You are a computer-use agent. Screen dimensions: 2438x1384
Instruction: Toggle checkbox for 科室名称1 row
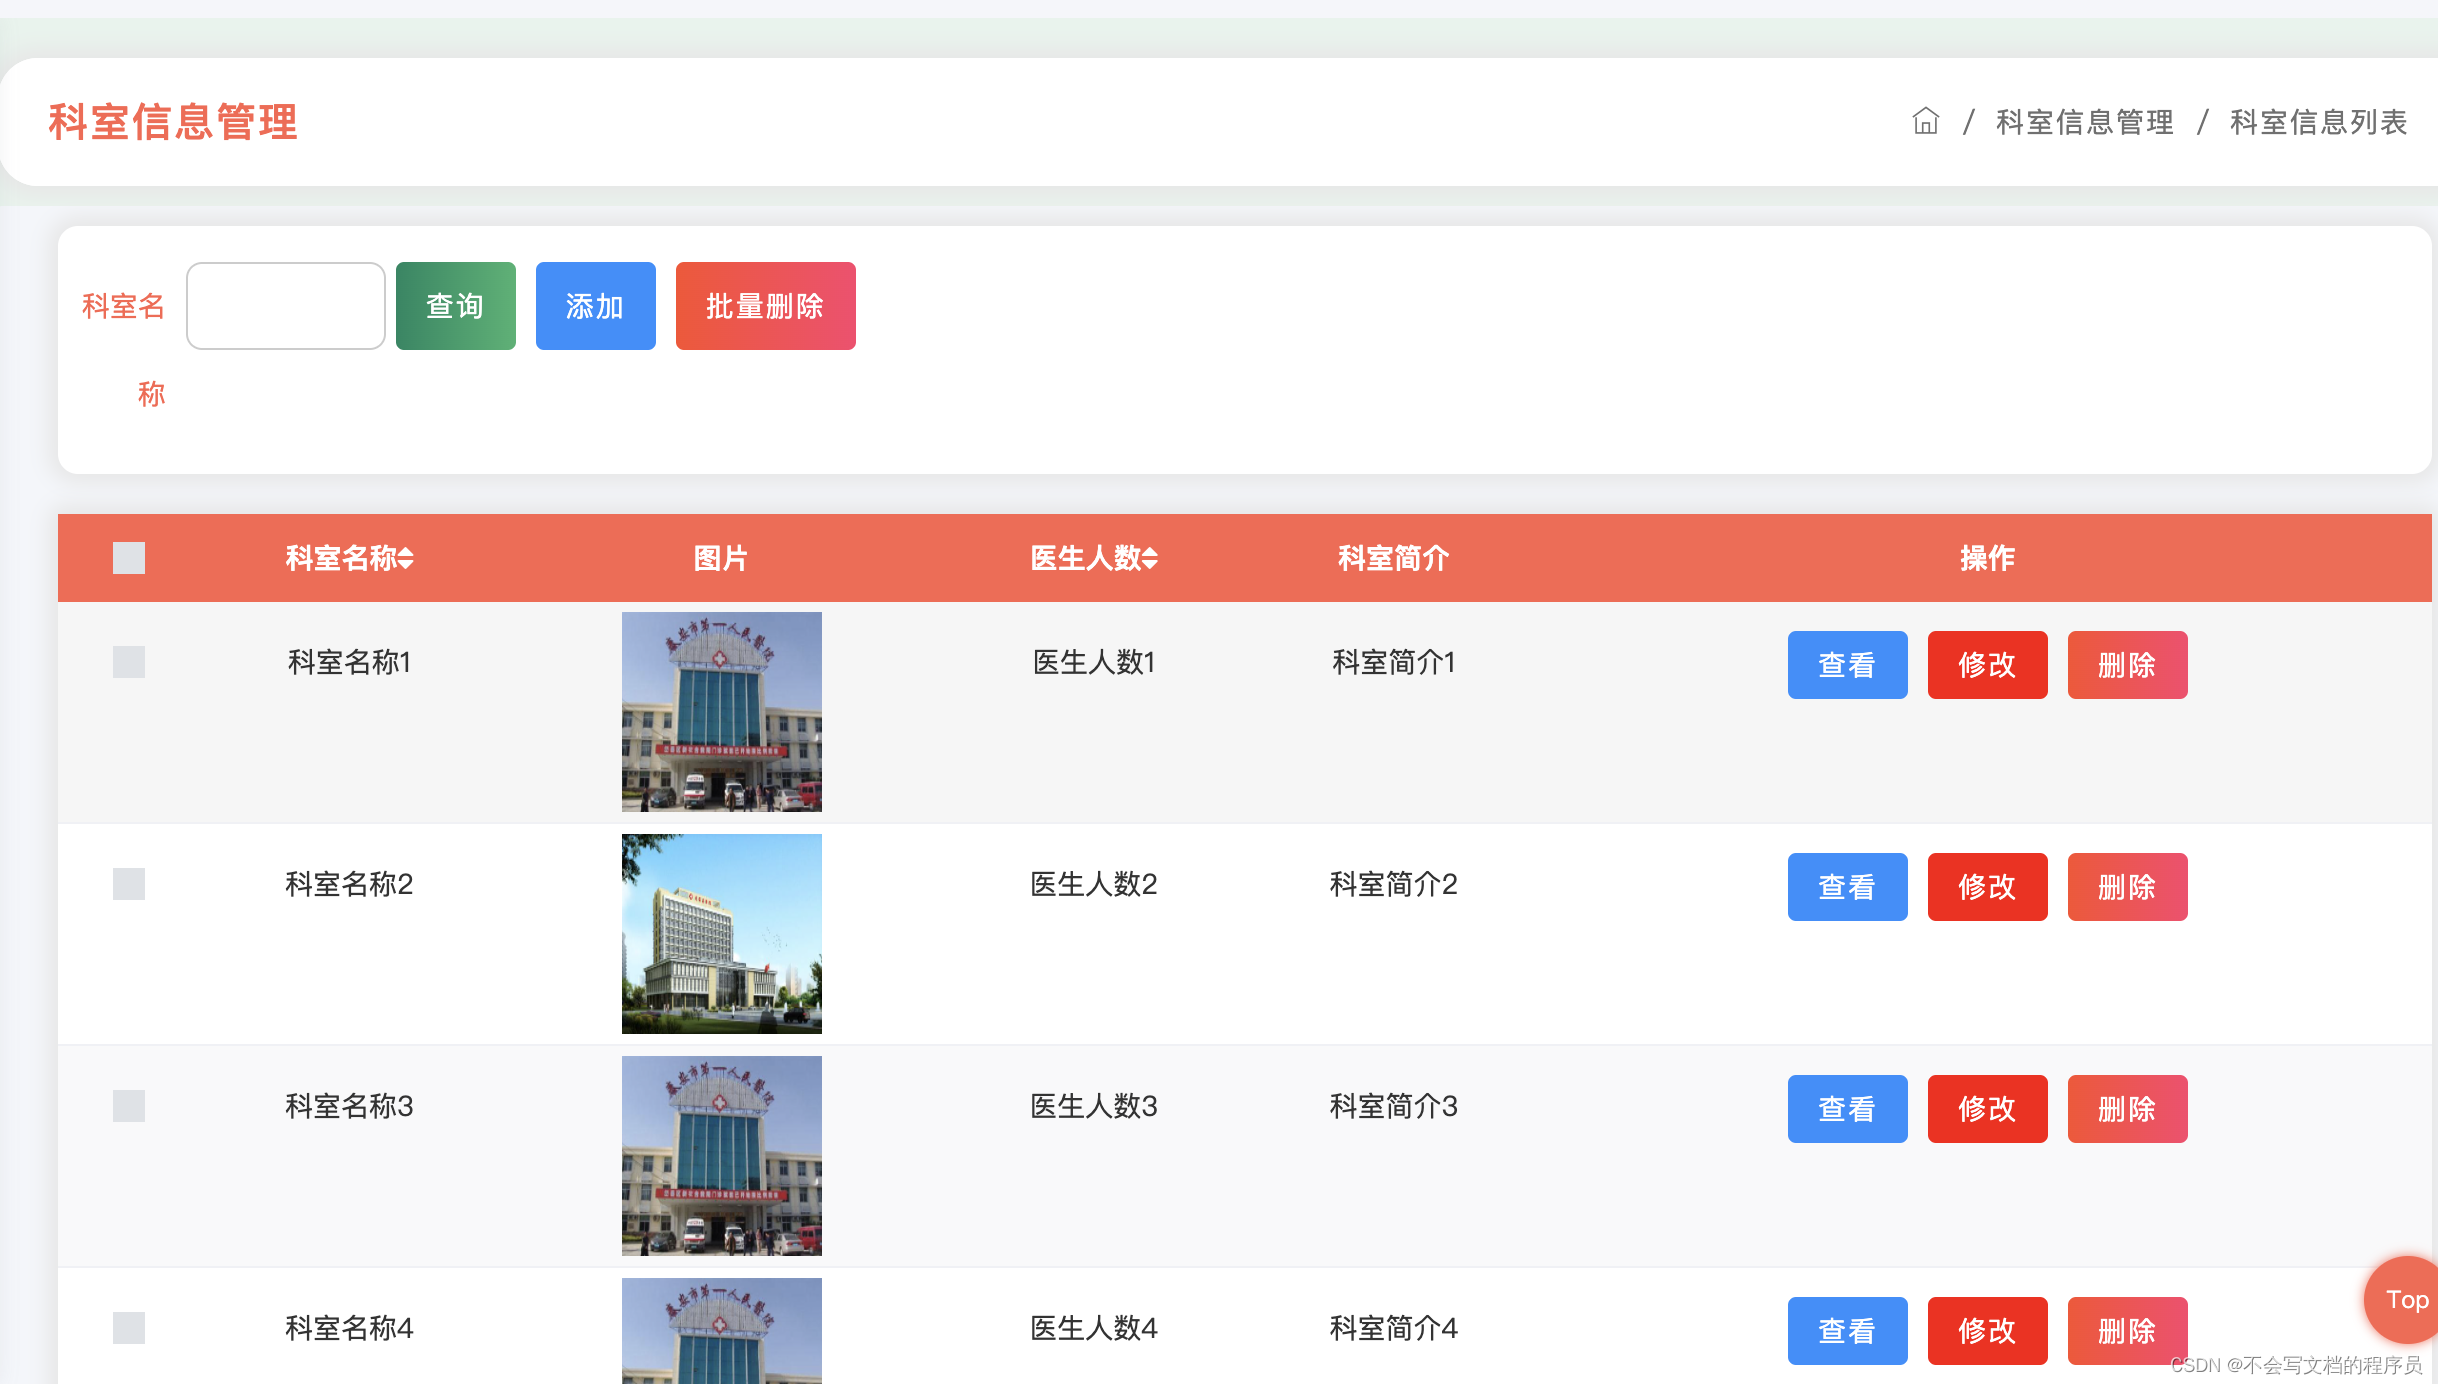coord(129,659)
